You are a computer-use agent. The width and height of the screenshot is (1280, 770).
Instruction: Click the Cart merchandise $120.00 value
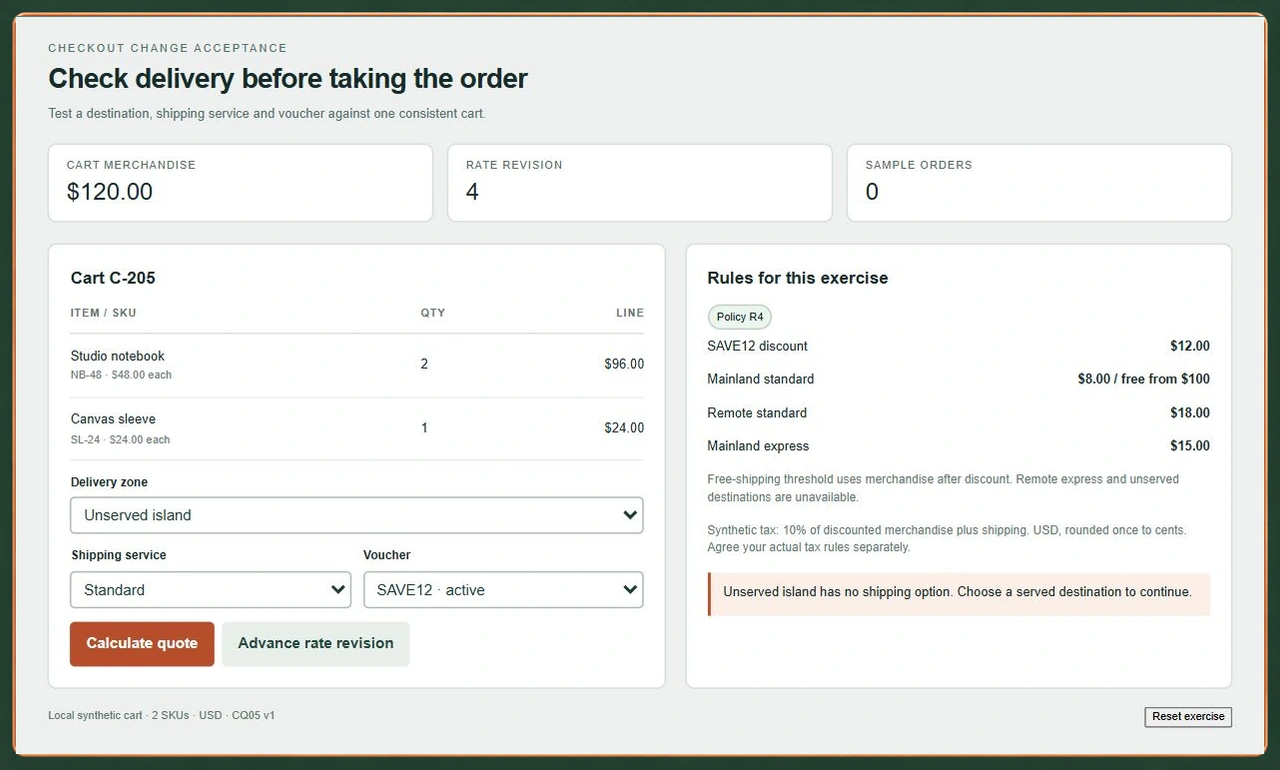point(110,192)
